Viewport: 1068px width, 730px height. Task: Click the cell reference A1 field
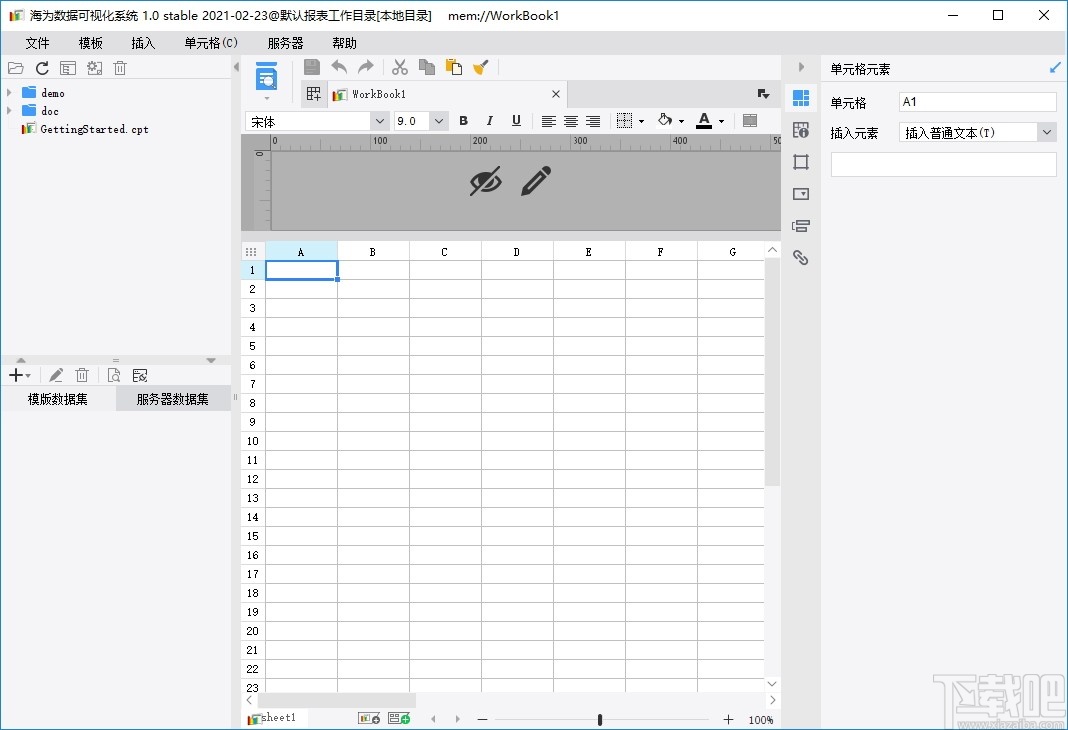[977, 102]
